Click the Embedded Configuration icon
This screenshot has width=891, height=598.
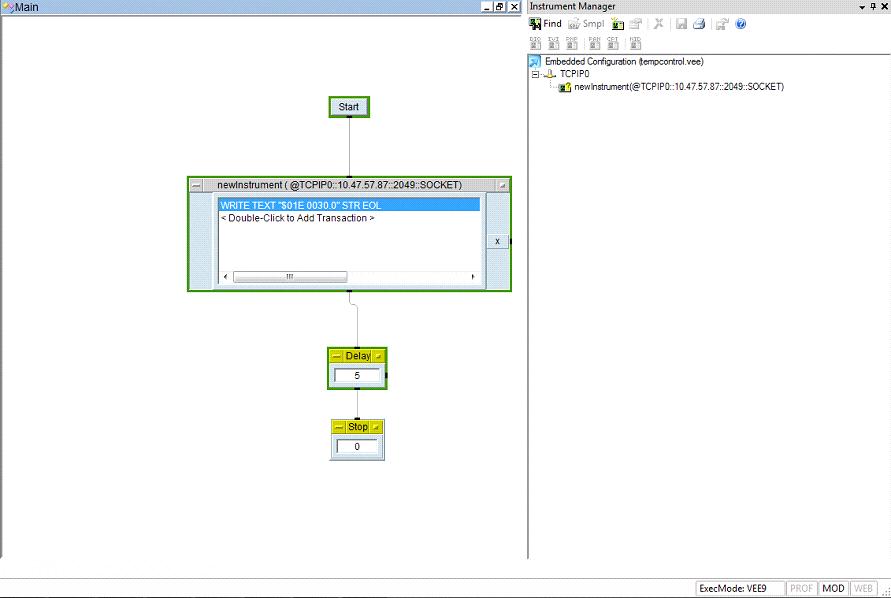point(535,62)
